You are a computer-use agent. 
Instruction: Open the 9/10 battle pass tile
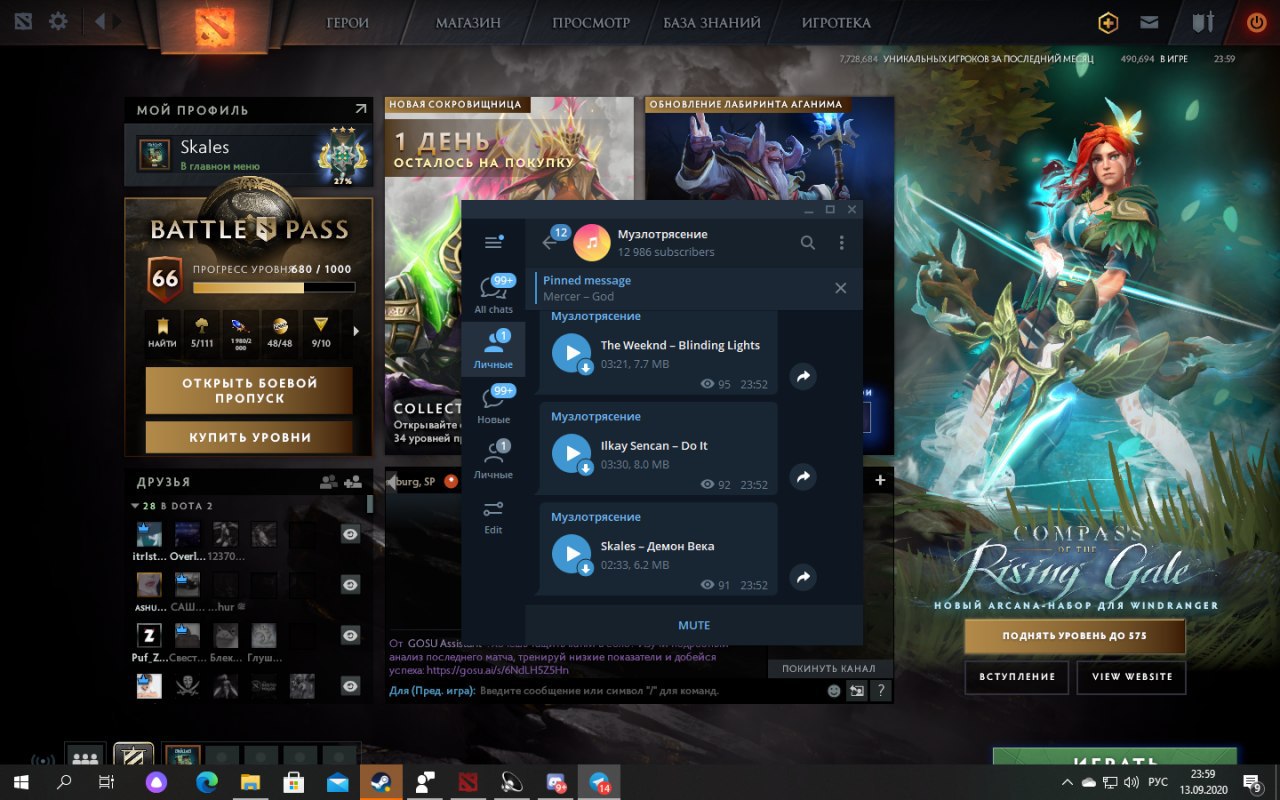321,334
